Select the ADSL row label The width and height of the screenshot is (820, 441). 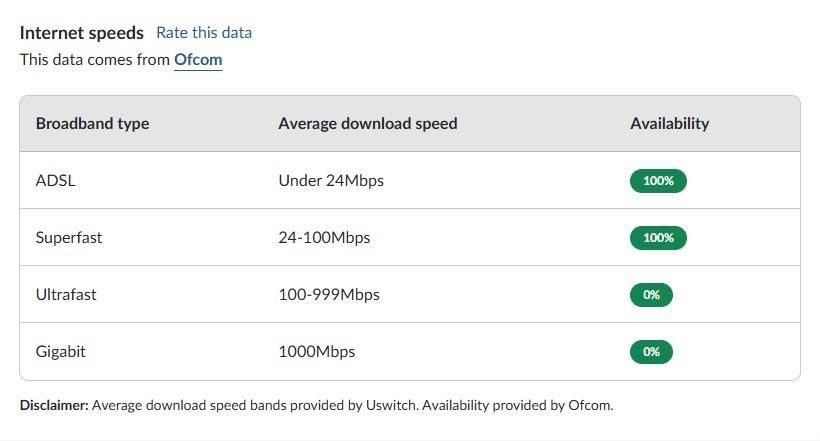point(55,181)
